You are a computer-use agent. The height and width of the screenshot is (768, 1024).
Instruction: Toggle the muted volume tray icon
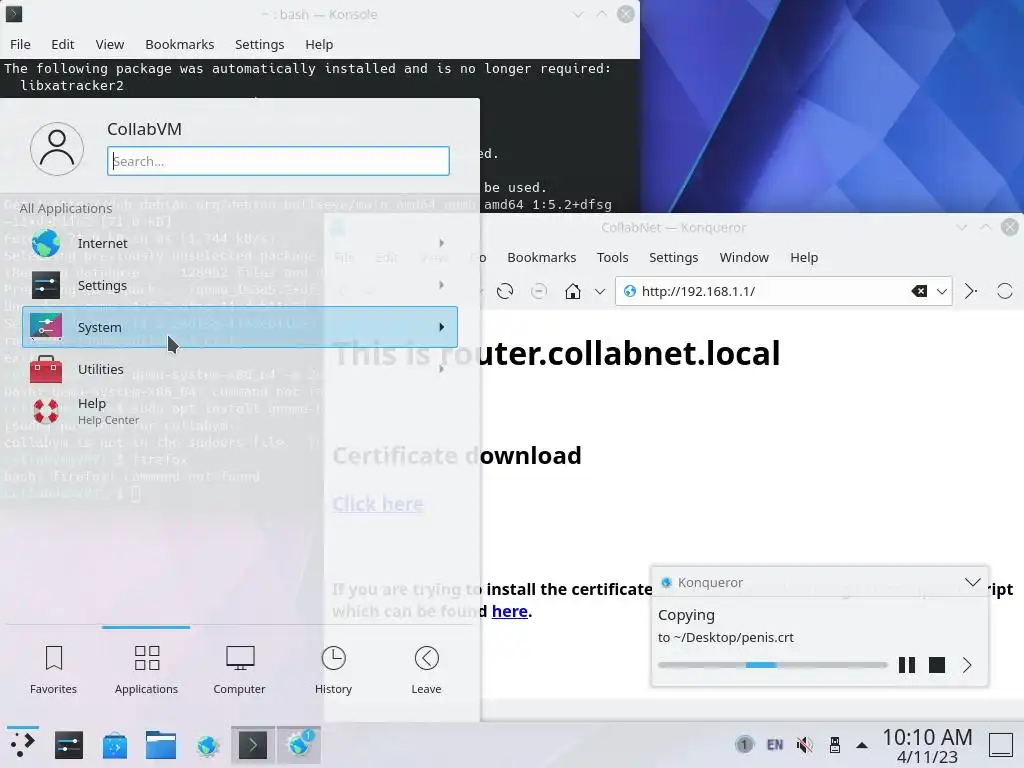click(x=805, y=744)
